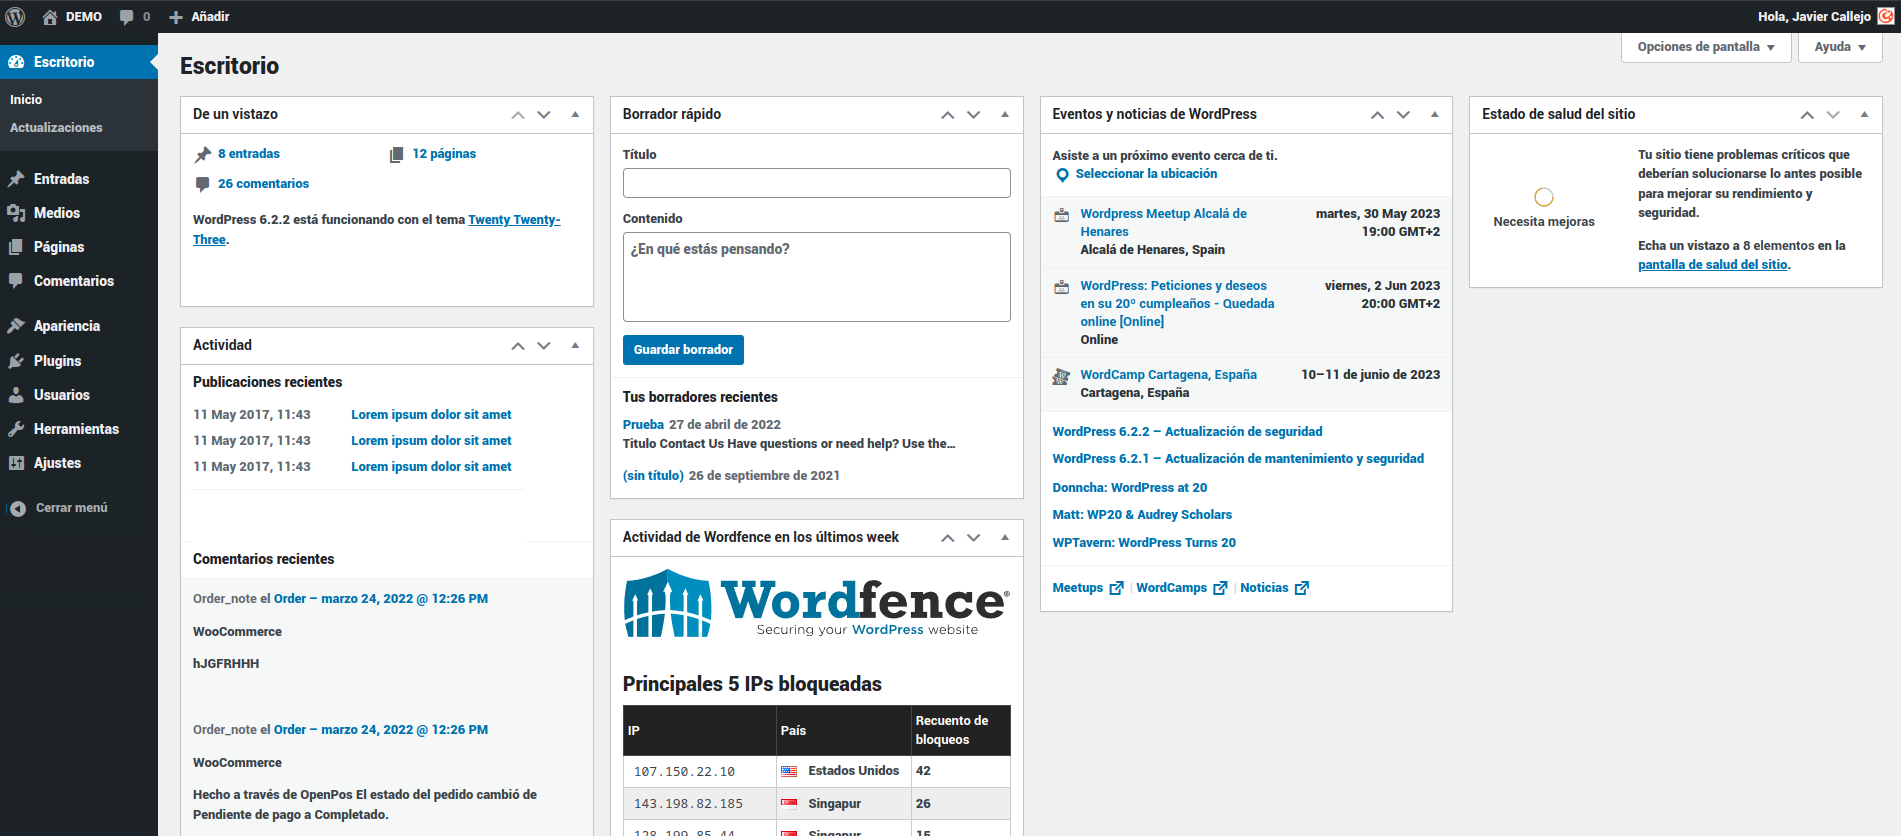Open the Seleccionar la ubicación link

1146,174
